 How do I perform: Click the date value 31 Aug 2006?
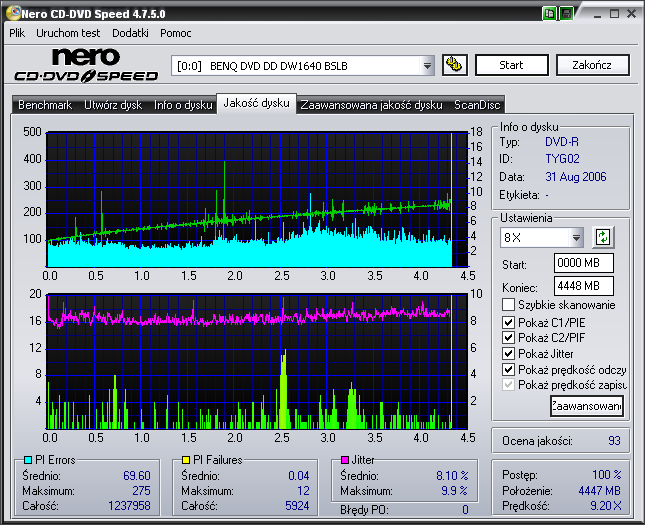point(575,177)
